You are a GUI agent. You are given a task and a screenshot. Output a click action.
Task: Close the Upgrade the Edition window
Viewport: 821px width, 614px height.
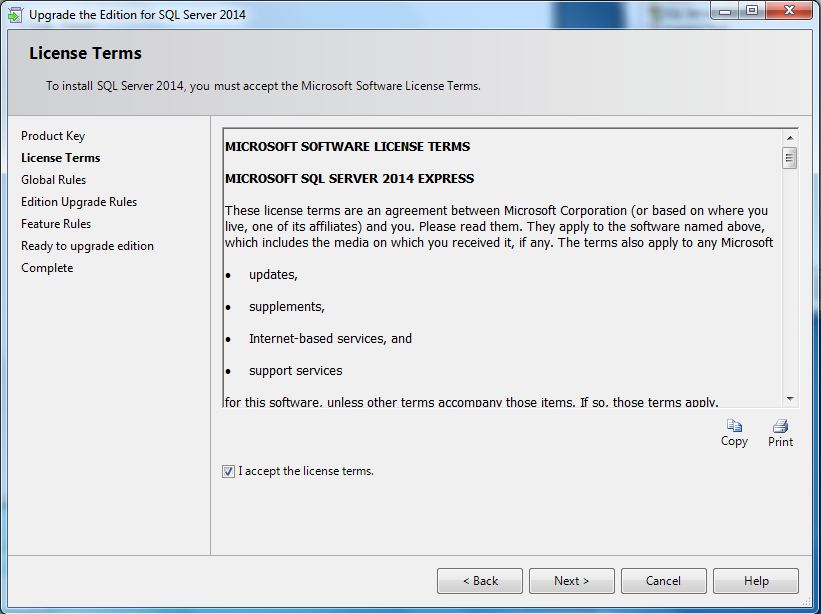click(790, 11)
